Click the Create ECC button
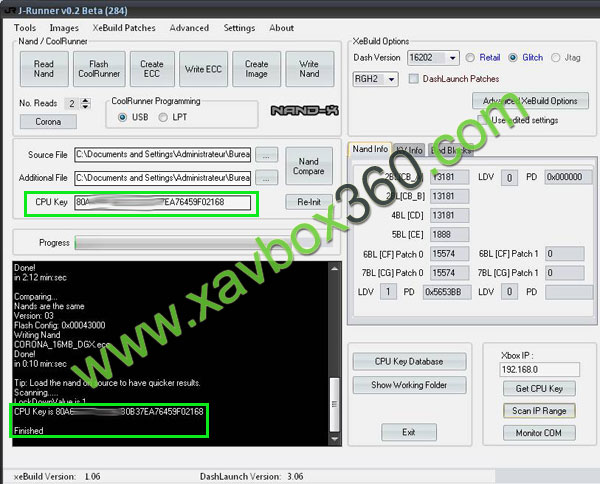Viewport: 600px width, 484px height. (152, 69)
